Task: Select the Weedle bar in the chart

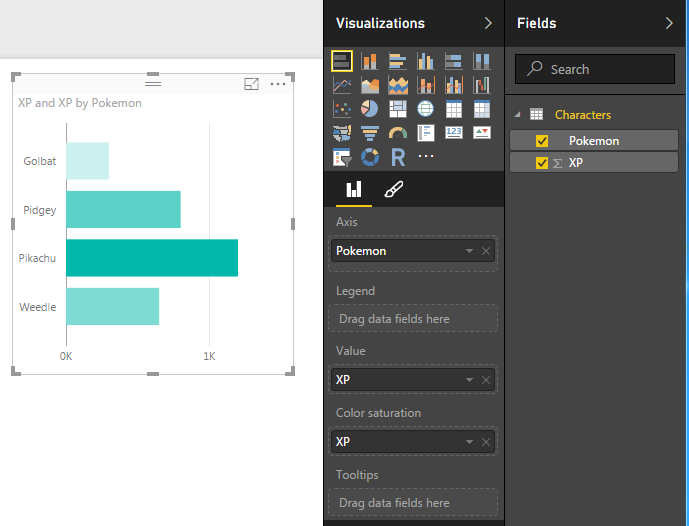Action: 112,307
